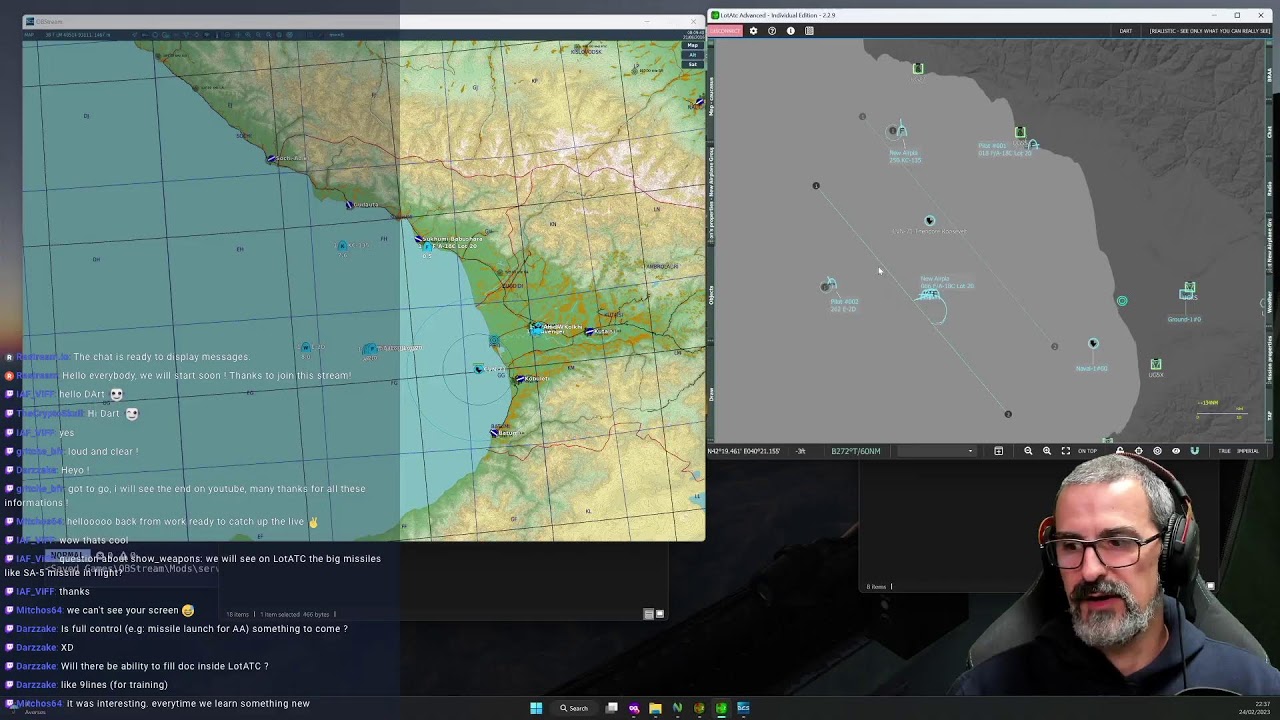Open the empty dropdown in LotAtc status bar
1280x720 pixels.
point(936,451)
